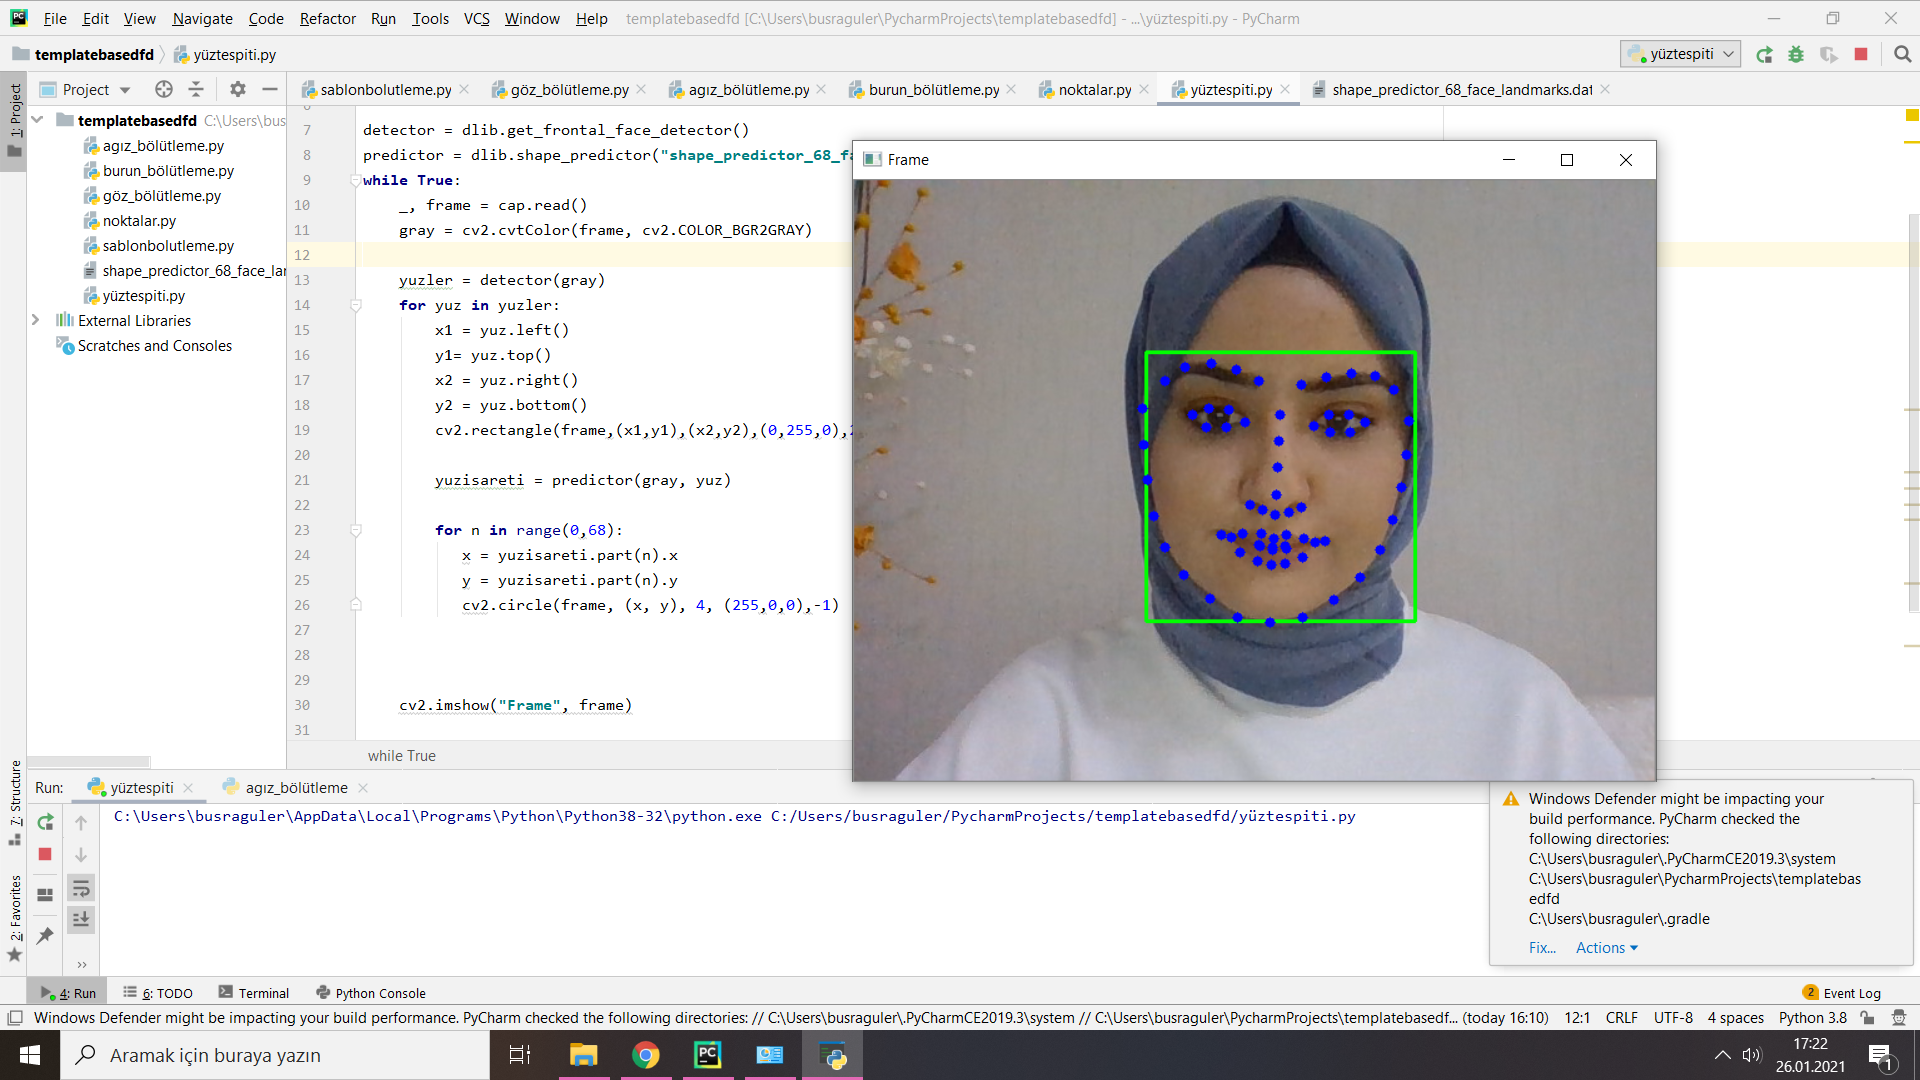Enable soft-wrap in the Run console
The image size is (1920, 1080).
click(80, 888)
